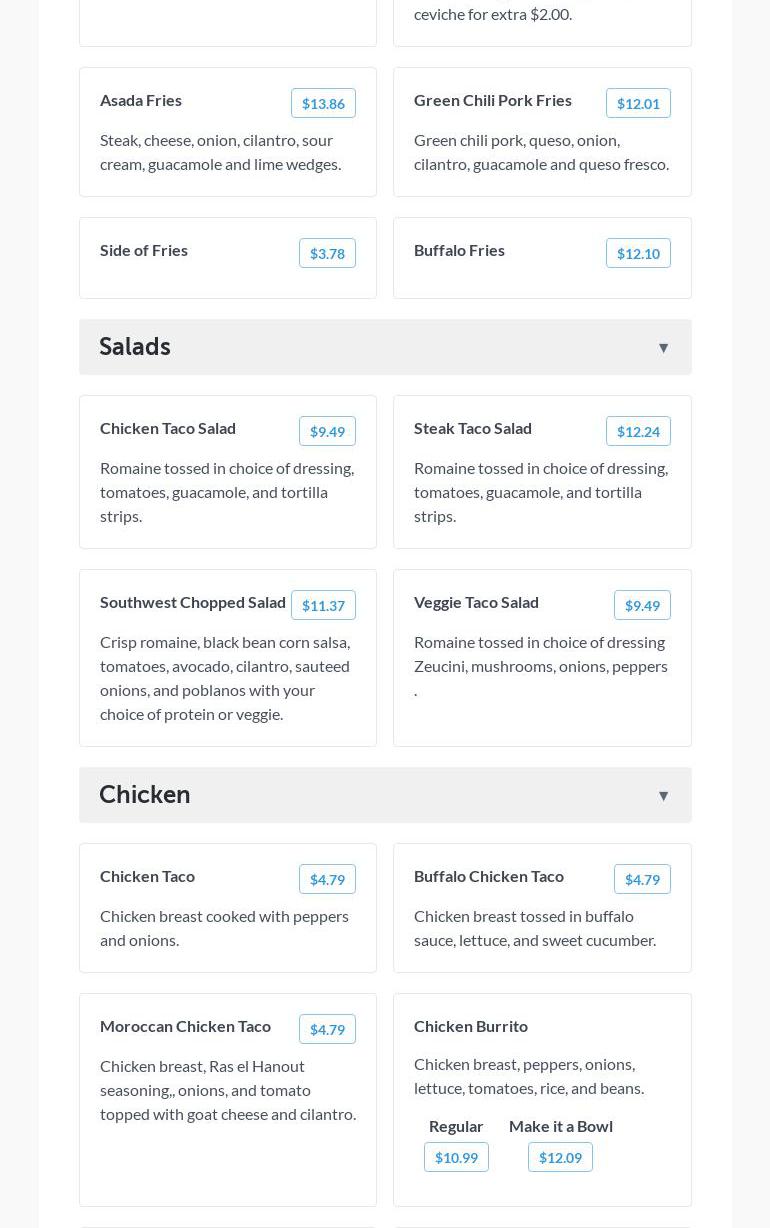770x1228 pixels.
Task: Select Moroccan Chicken Taco $4.79 price
Action: (327, 1029)
